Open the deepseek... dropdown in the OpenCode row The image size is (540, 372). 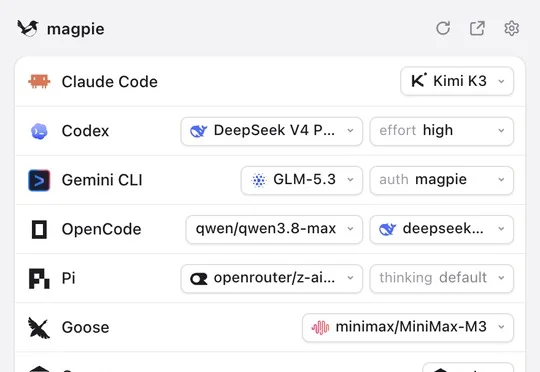[442, 229]
